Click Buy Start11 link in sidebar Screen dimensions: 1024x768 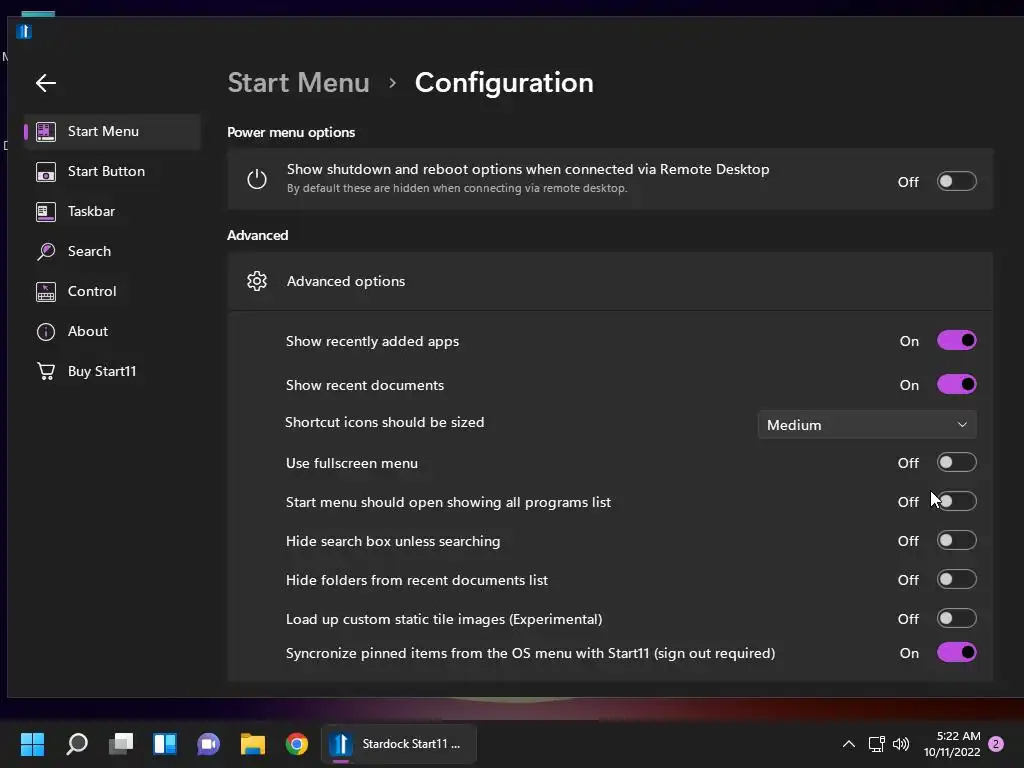tap(112, 372)
